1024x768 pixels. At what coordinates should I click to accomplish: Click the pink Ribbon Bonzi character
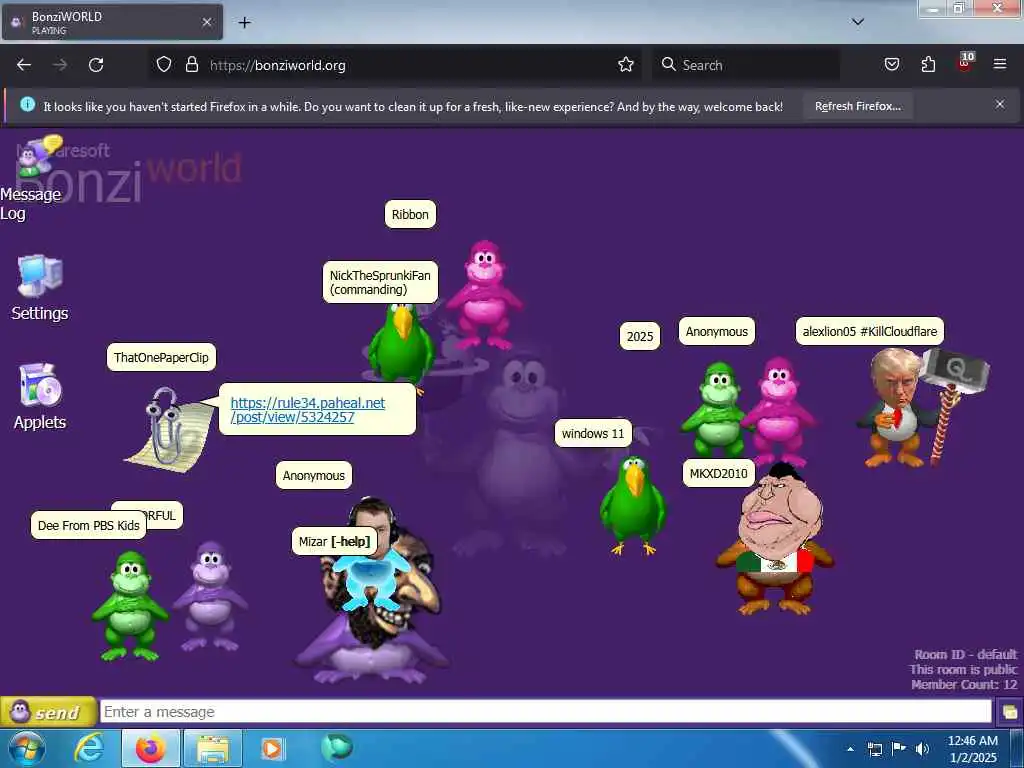coord(484,295)
